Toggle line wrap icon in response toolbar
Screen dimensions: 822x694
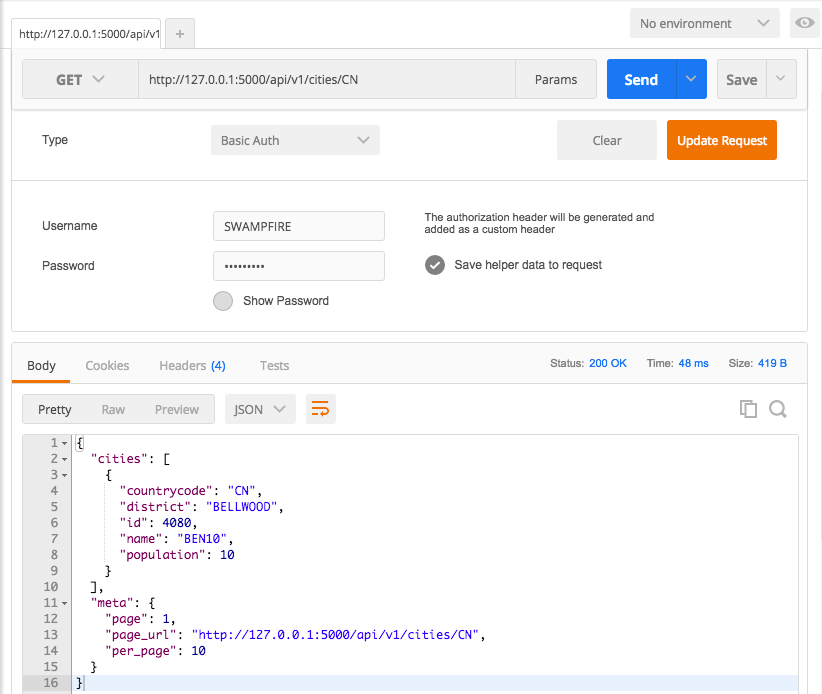[x=320, y=409]
